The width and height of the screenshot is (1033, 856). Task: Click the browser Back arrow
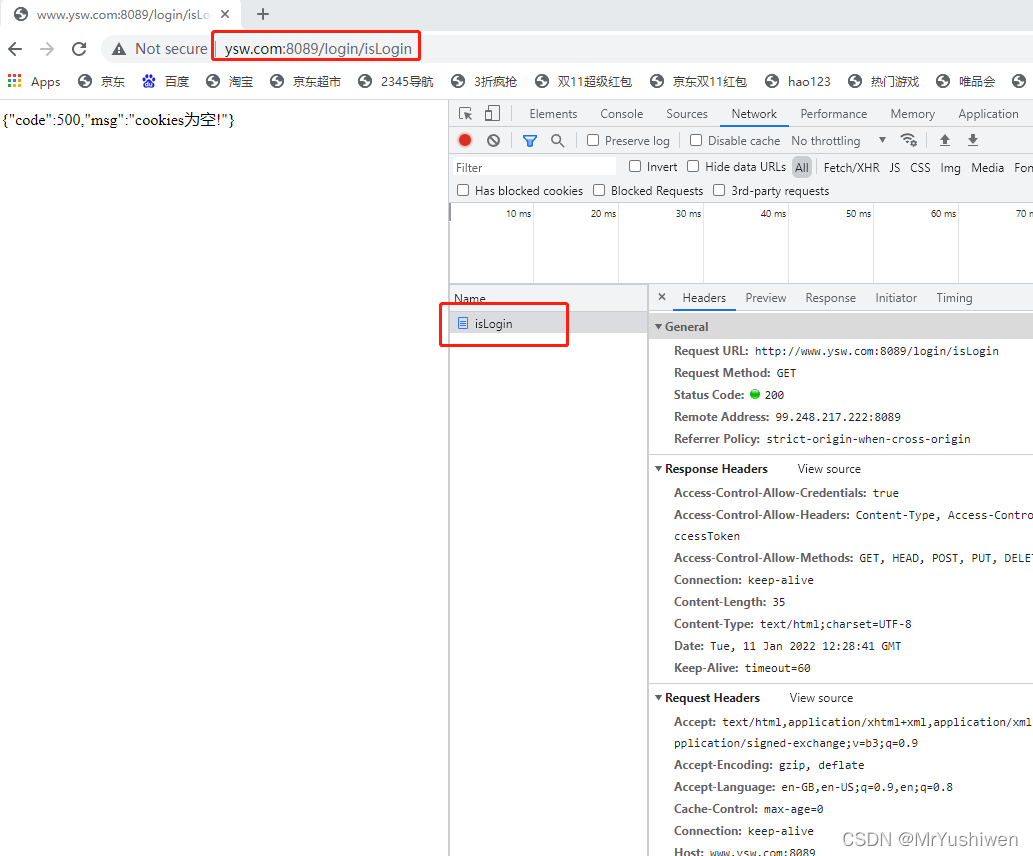click(x=15, y=49)
